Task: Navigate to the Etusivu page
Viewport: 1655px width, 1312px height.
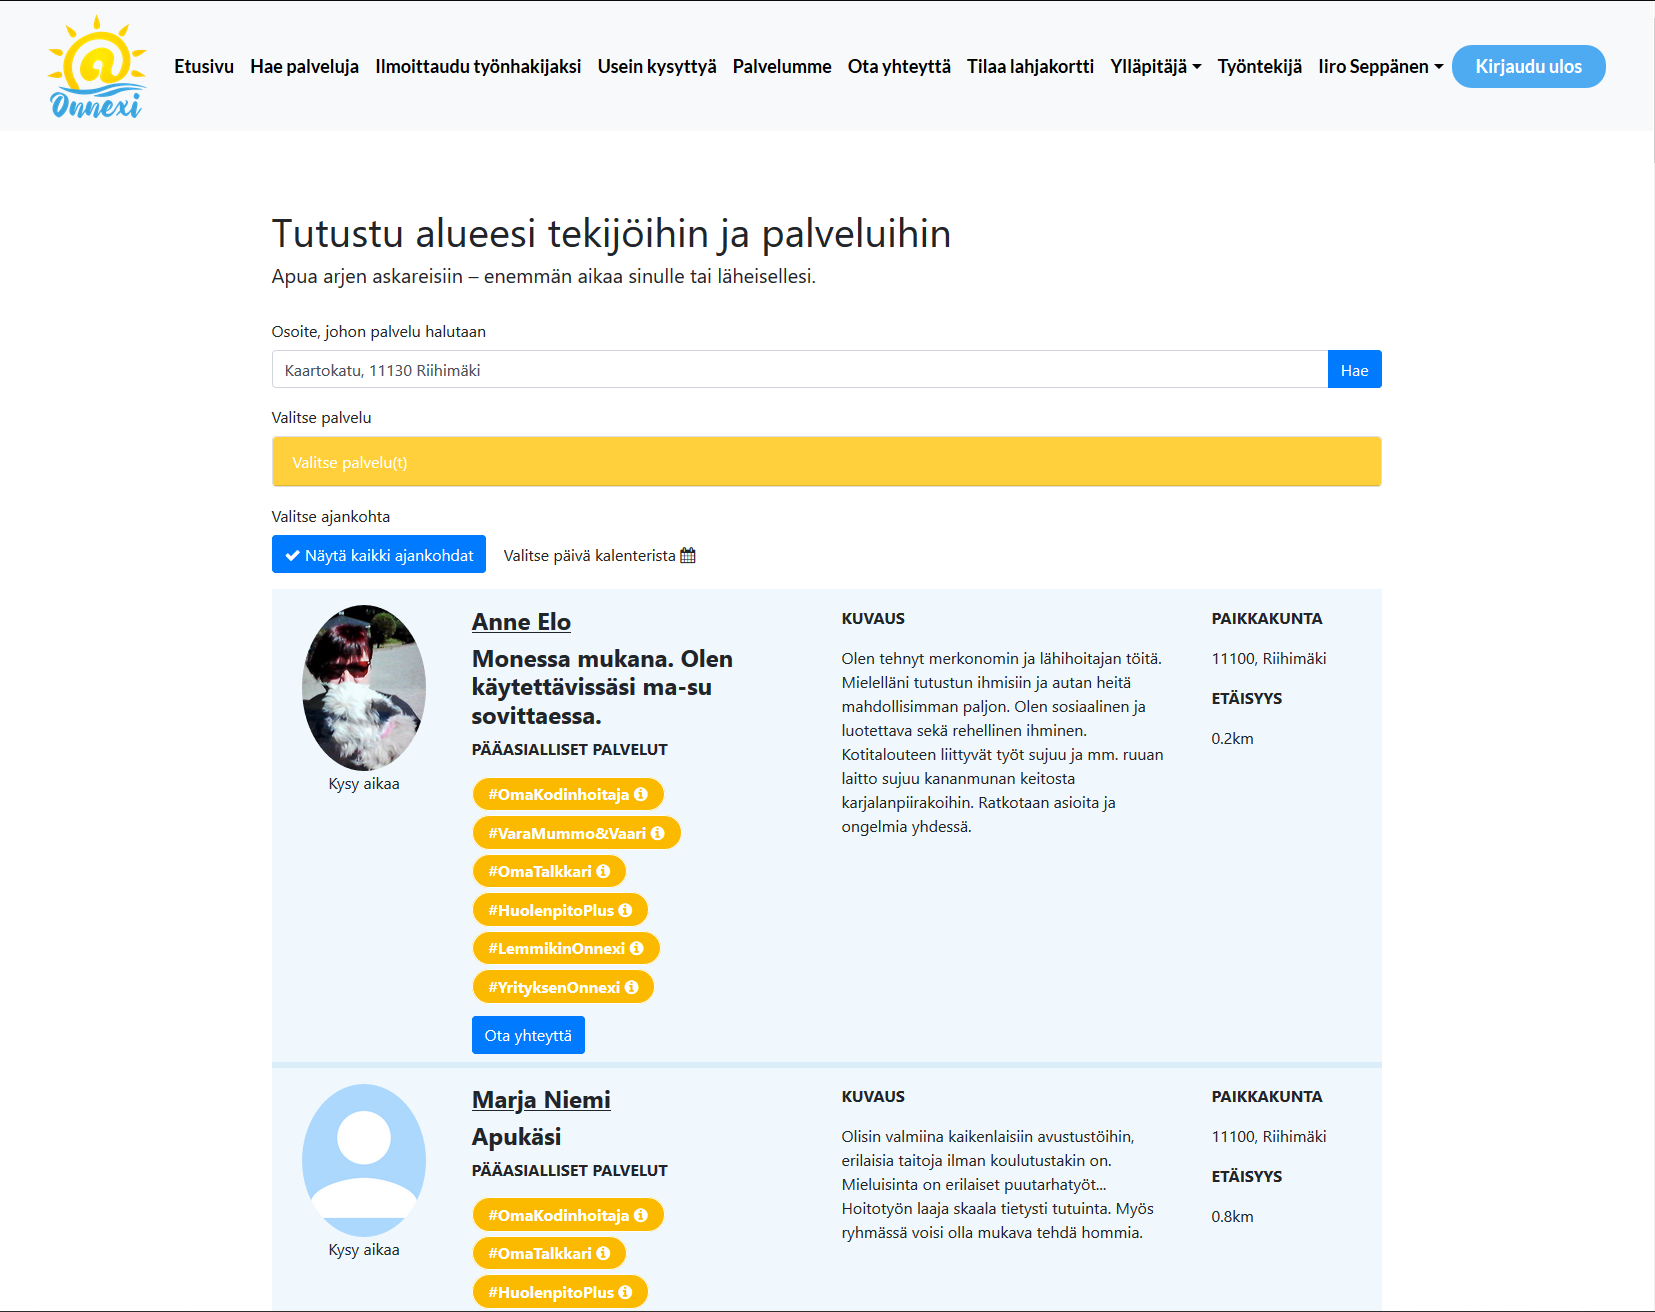Action: pyautogui.click(x=203, y=66)
